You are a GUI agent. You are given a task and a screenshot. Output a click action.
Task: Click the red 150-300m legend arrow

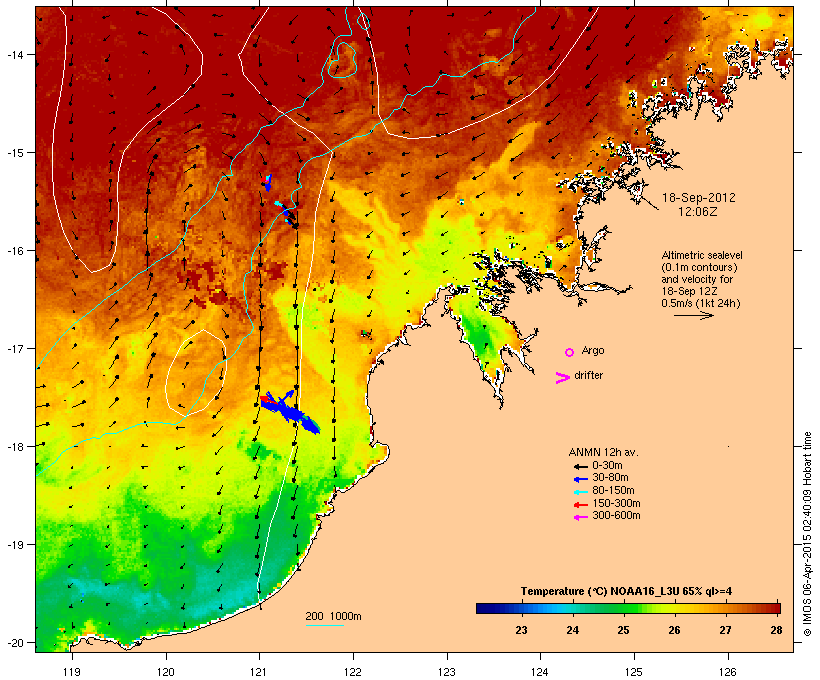[581, 505]
